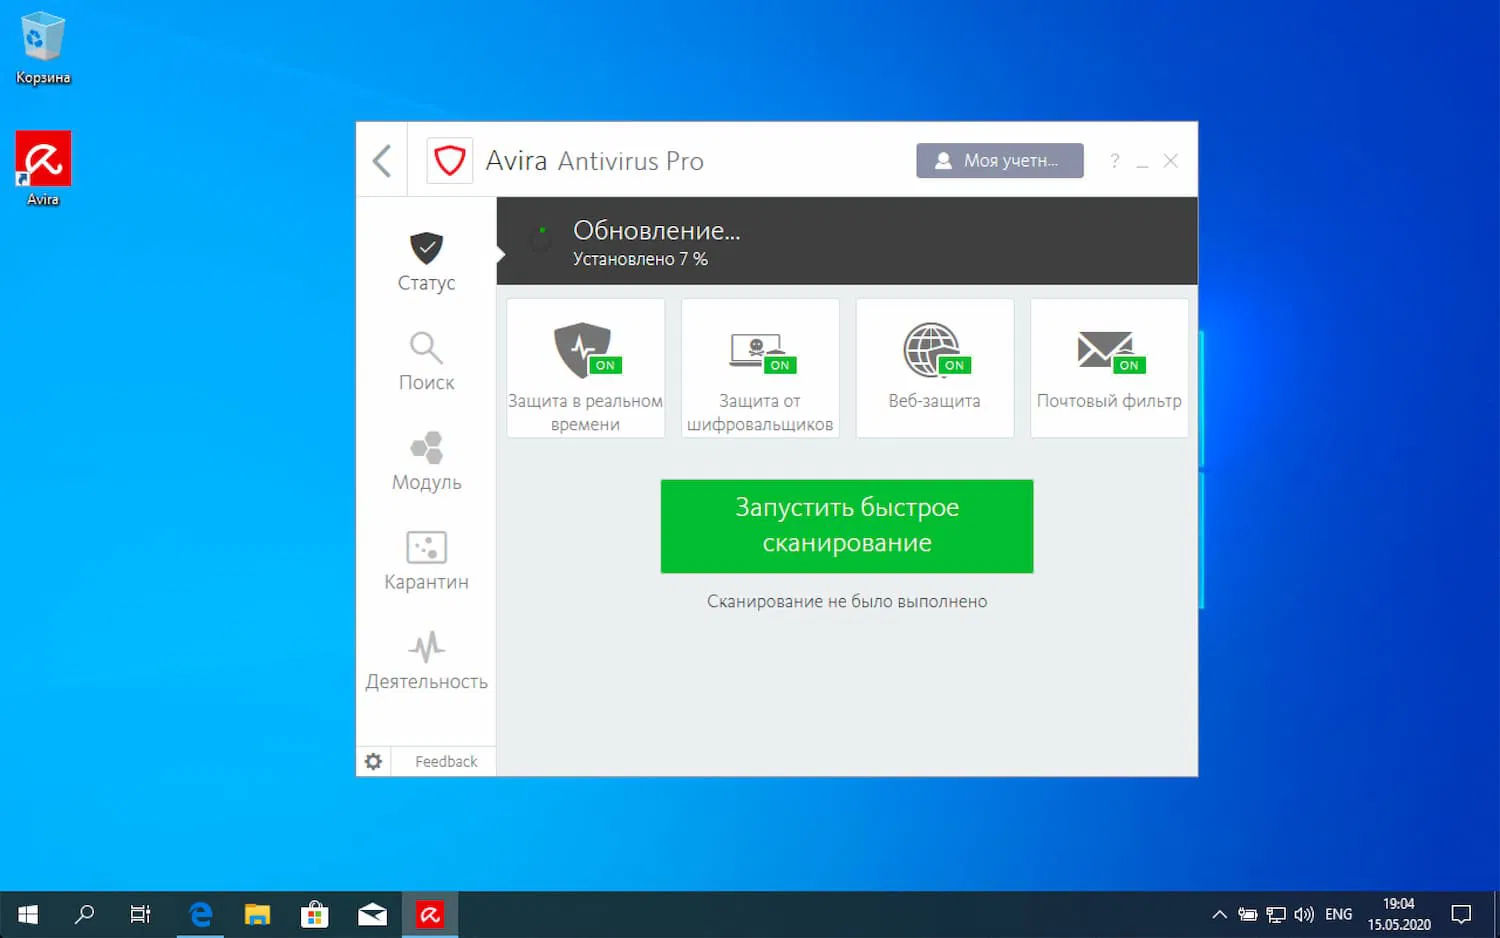Click the update progress banner showing 7%
Screen dimensions: 1500x938
[x=846, y=241]
